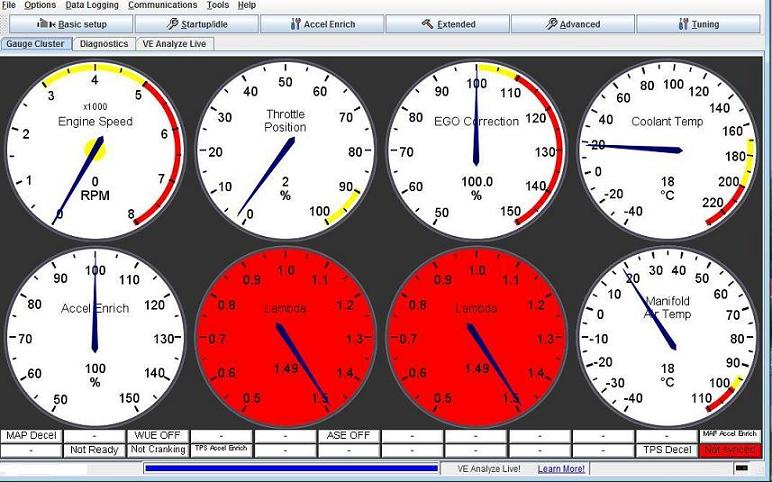Screen dimensions: 772x482
Task: Select the Gauge Cluster tab
Action: [x=36, y=44]
